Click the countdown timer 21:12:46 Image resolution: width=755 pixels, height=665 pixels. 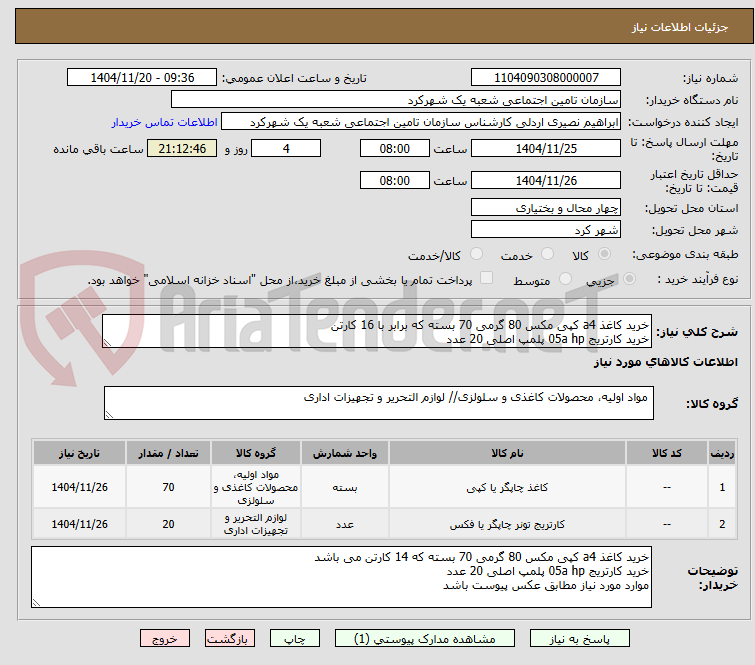coord(182,148)
